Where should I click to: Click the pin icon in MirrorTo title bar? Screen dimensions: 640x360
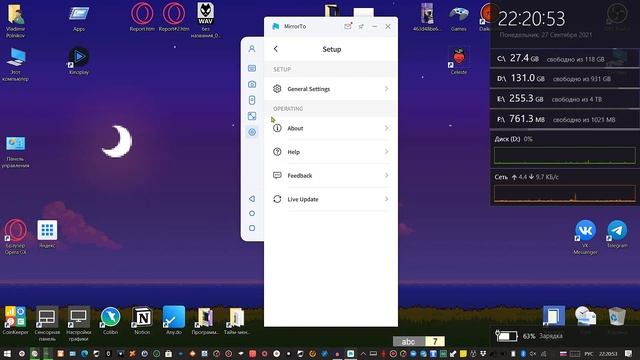361,27
